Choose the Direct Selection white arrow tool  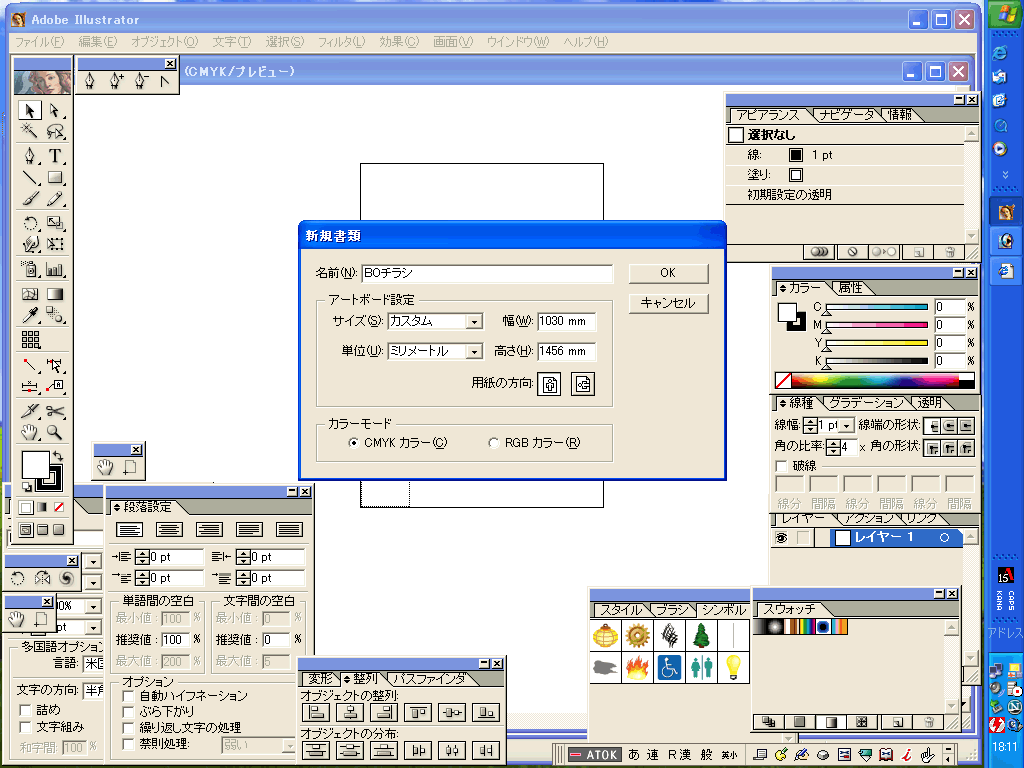(x=56, y=110)
